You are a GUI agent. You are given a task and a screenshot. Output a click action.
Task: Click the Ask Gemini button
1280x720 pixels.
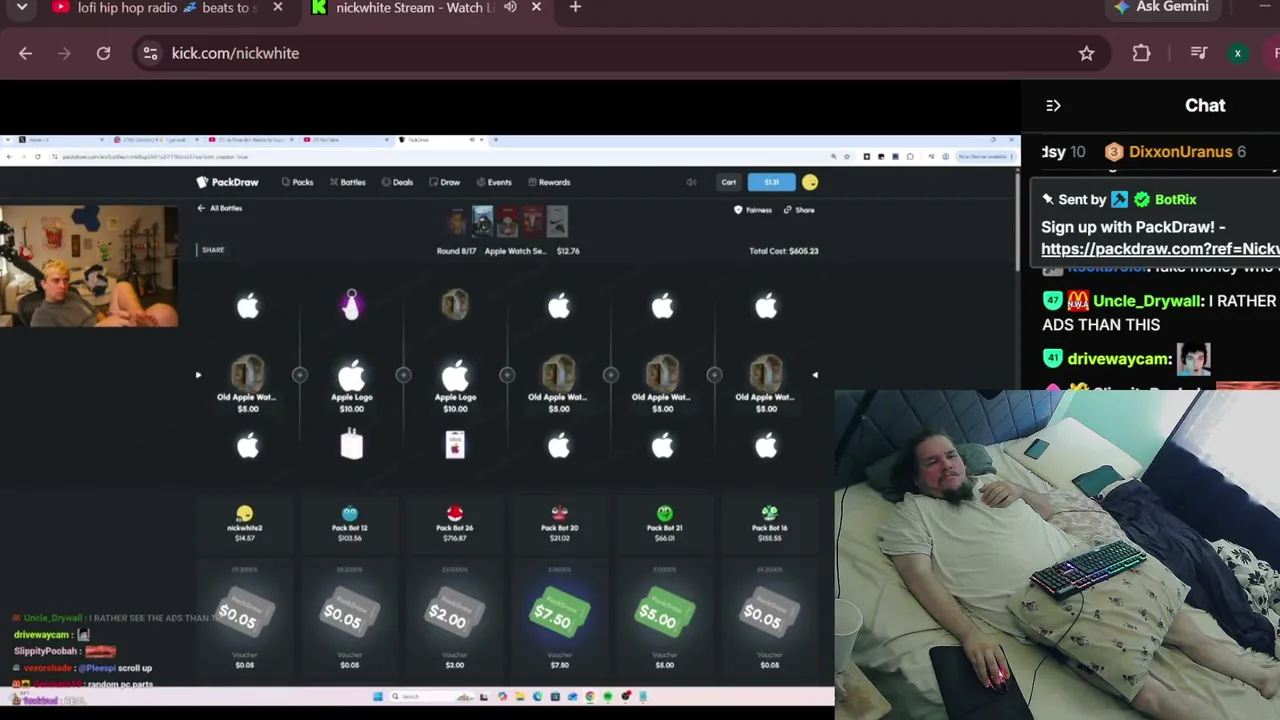click(1162, 7)
